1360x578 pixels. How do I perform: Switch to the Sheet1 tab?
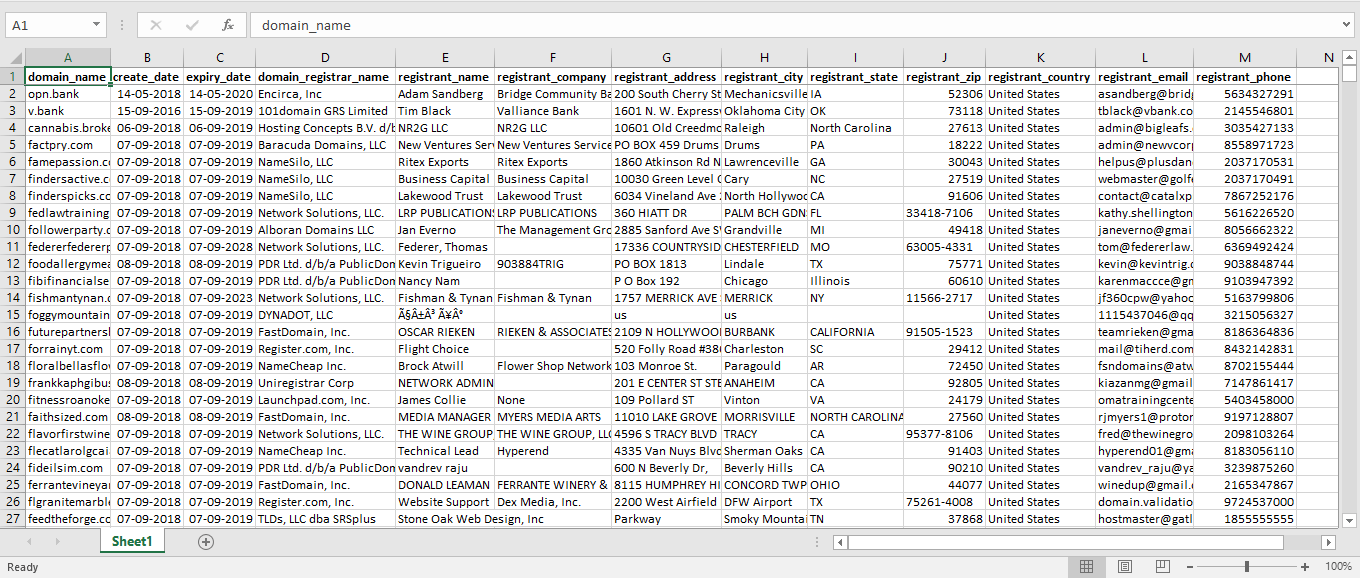tap(132, 541)
